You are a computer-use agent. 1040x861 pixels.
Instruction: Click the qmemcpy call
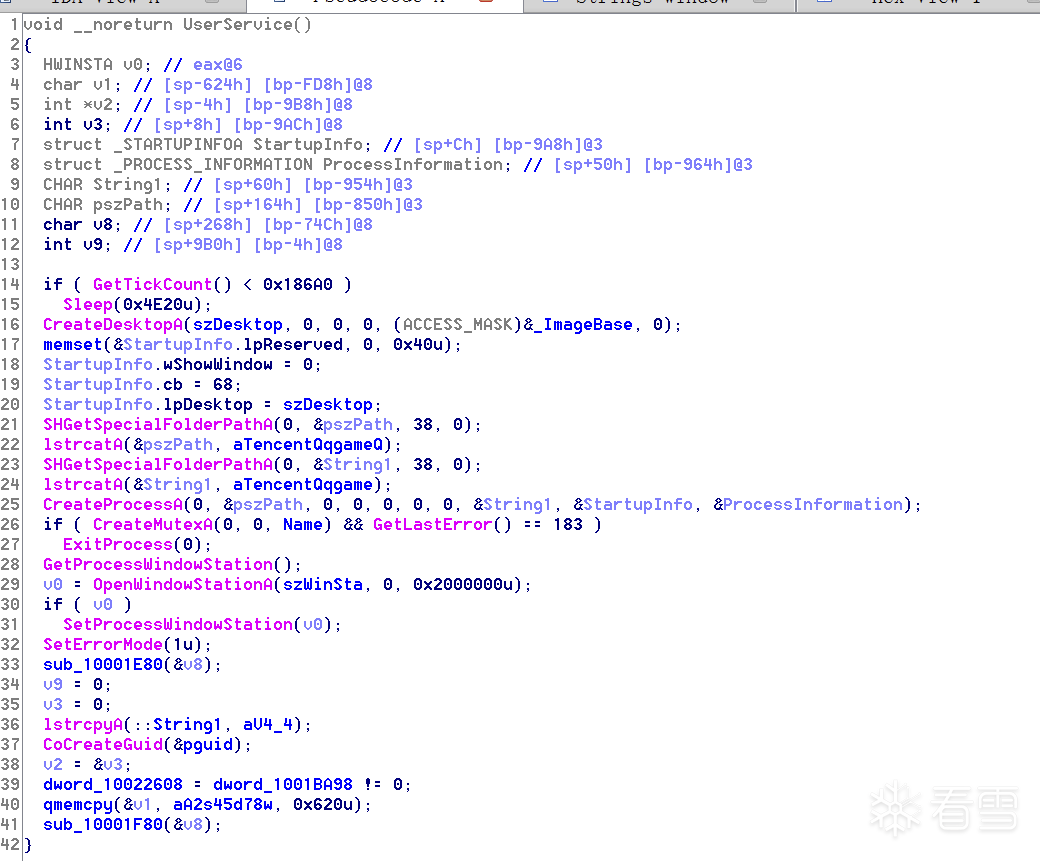(78, 804)
